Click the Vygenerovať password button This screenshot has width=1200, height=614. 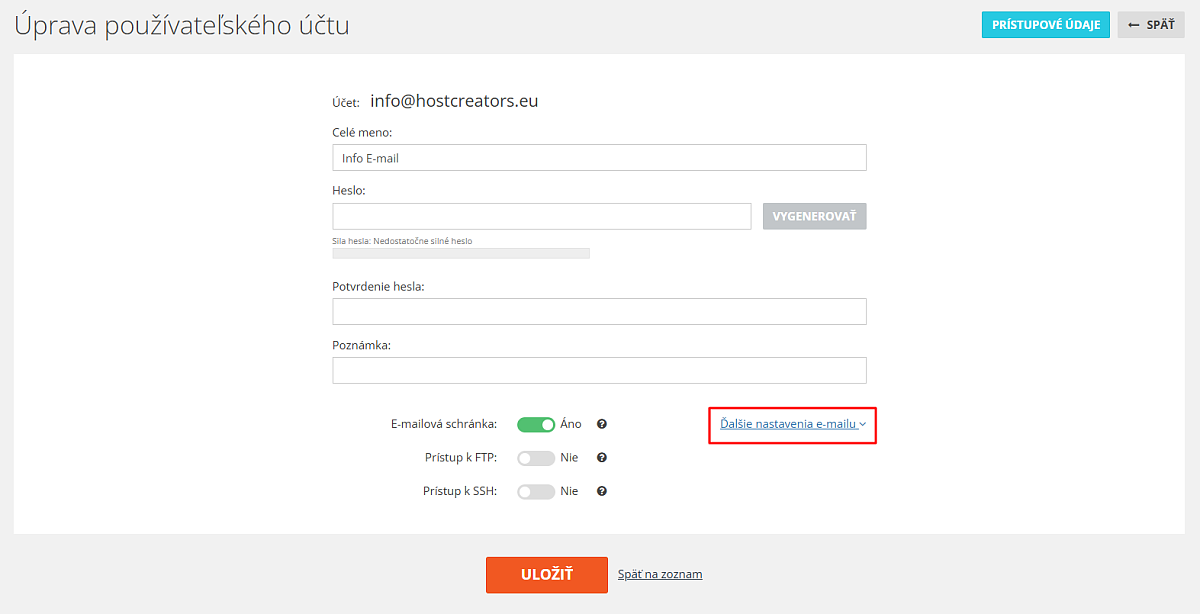(815, 217)
